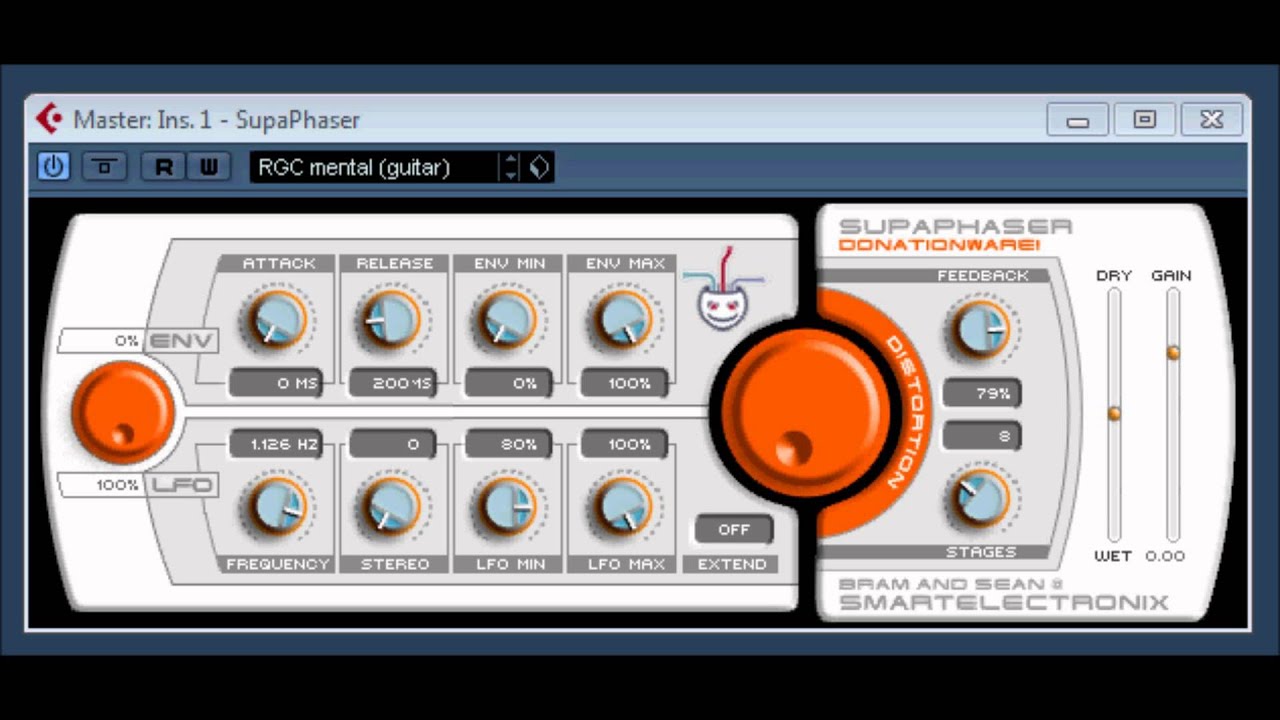Click the LFO 100% amount display

point(101,485)
